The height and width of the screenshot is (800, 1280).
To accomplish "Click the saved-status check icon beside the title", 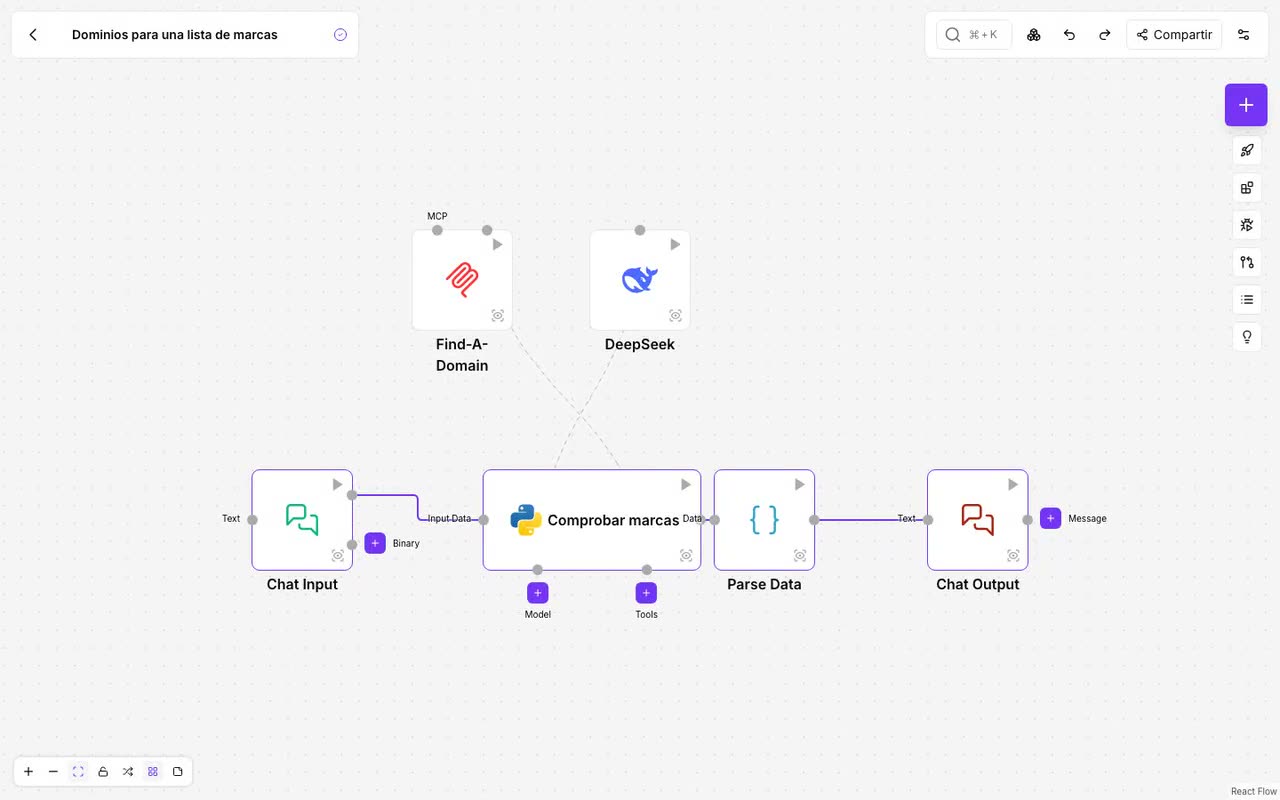I will (340, 35).
